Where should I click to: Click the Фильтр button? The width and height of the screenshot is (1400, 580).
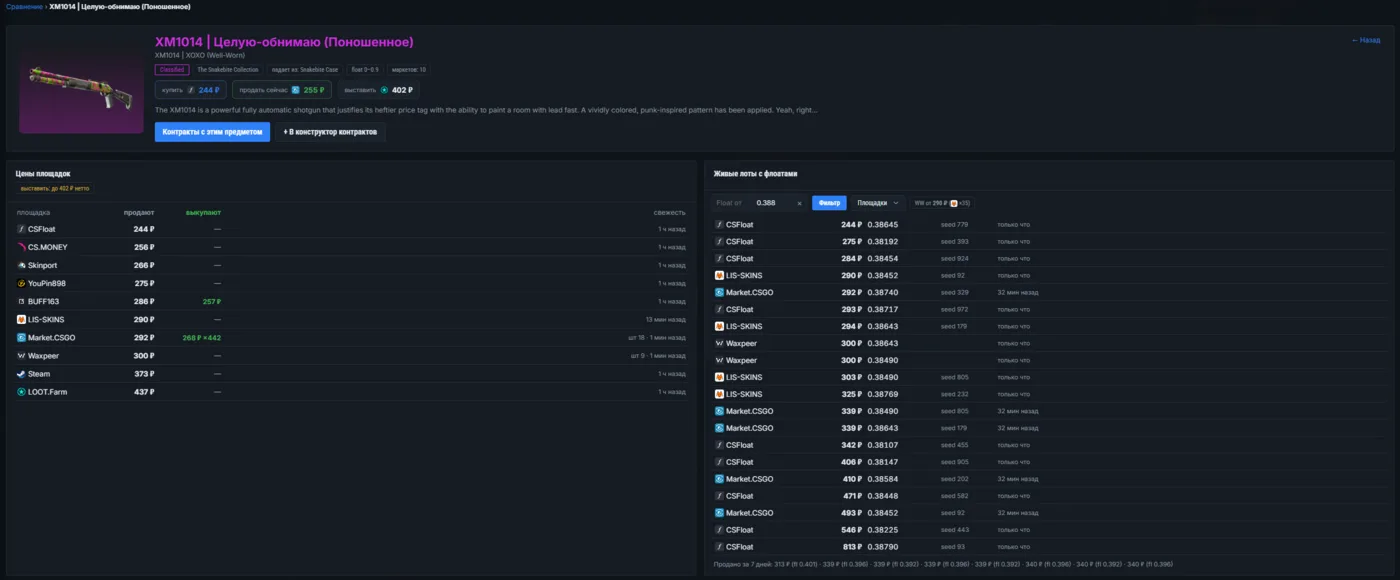[x=829, y=203]
